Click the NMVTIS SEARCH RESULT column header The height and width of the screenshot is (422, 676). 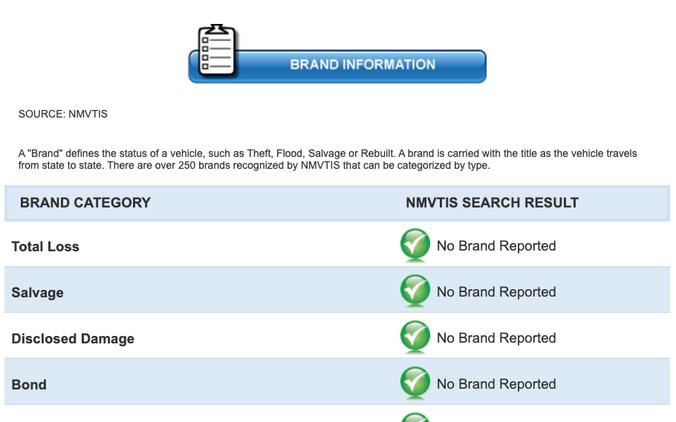492,203
